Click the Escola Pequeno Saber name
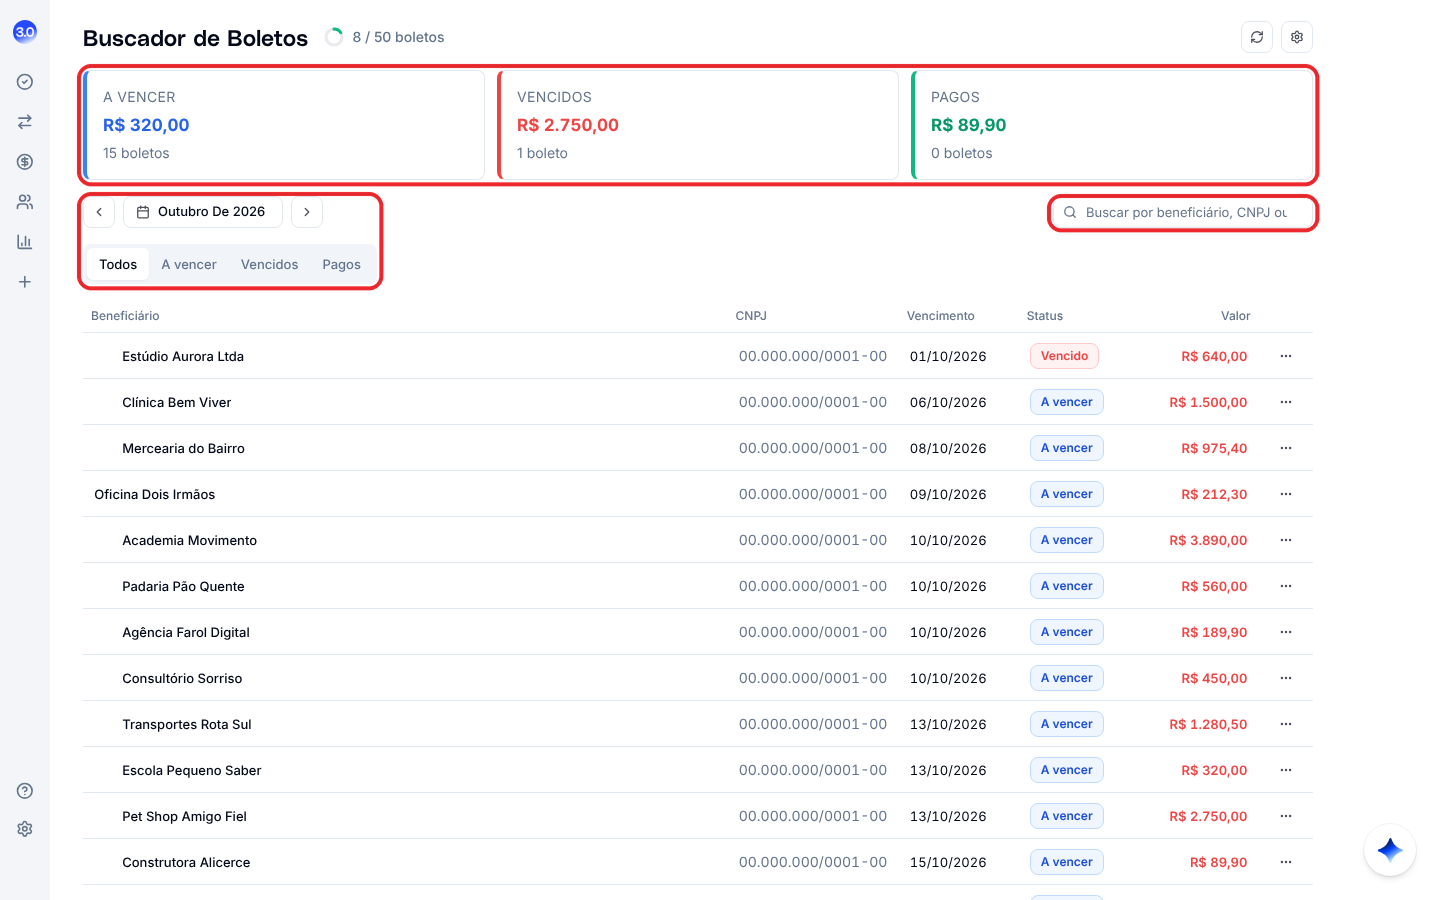Screen dimensions: 1440x900 pyautogui.click(x=191, y=770)
